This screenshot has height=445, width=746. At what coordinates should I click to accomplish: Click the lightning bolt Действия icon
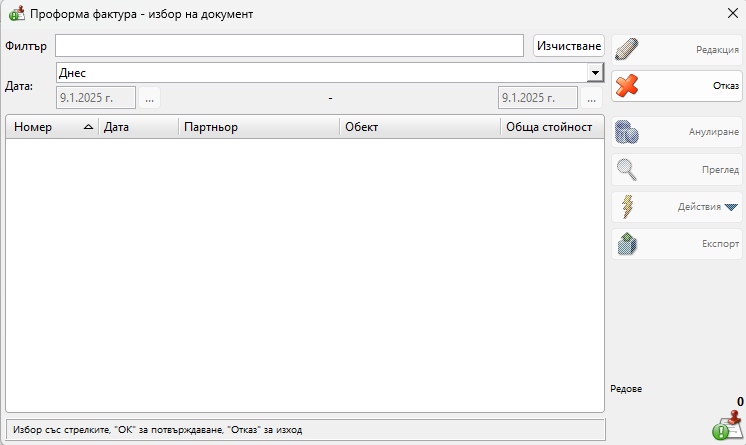(627, 206)
